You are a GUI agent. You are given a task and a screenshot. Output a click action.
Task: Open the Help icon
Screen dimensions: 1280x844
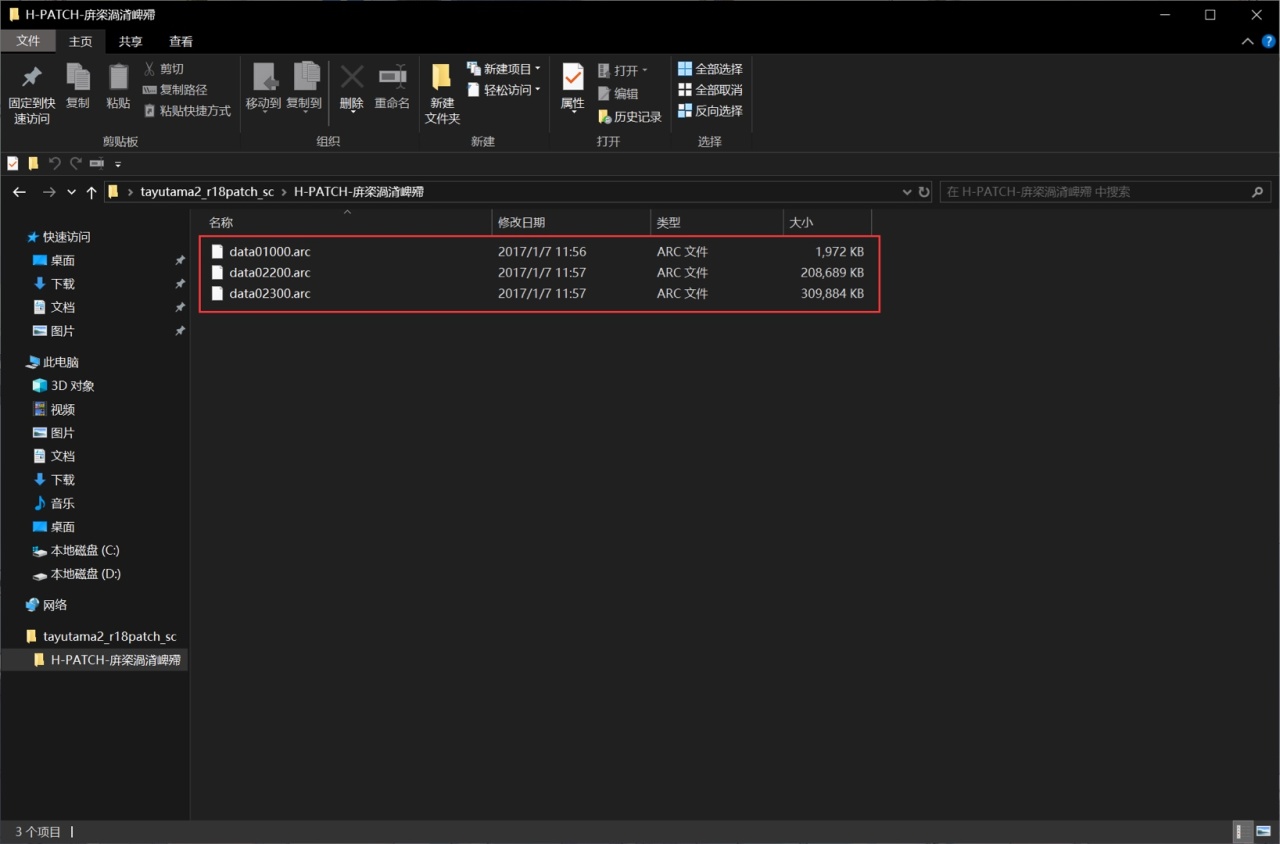tap(1268, 41)
